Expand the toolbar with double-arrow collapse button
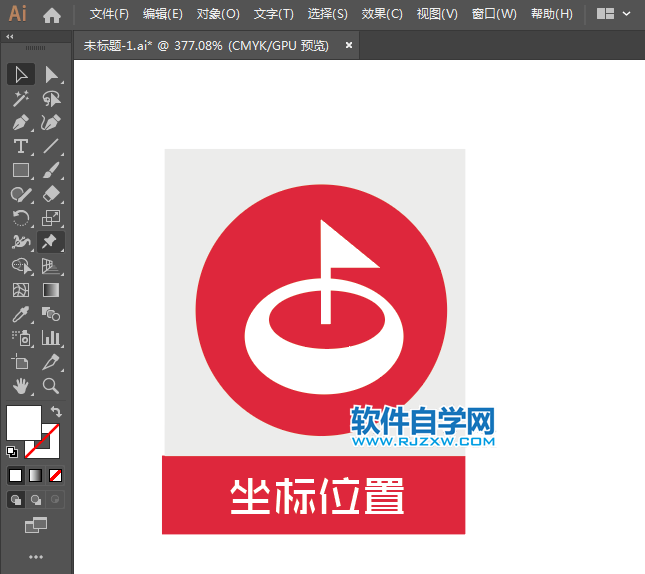 point(10,36)
